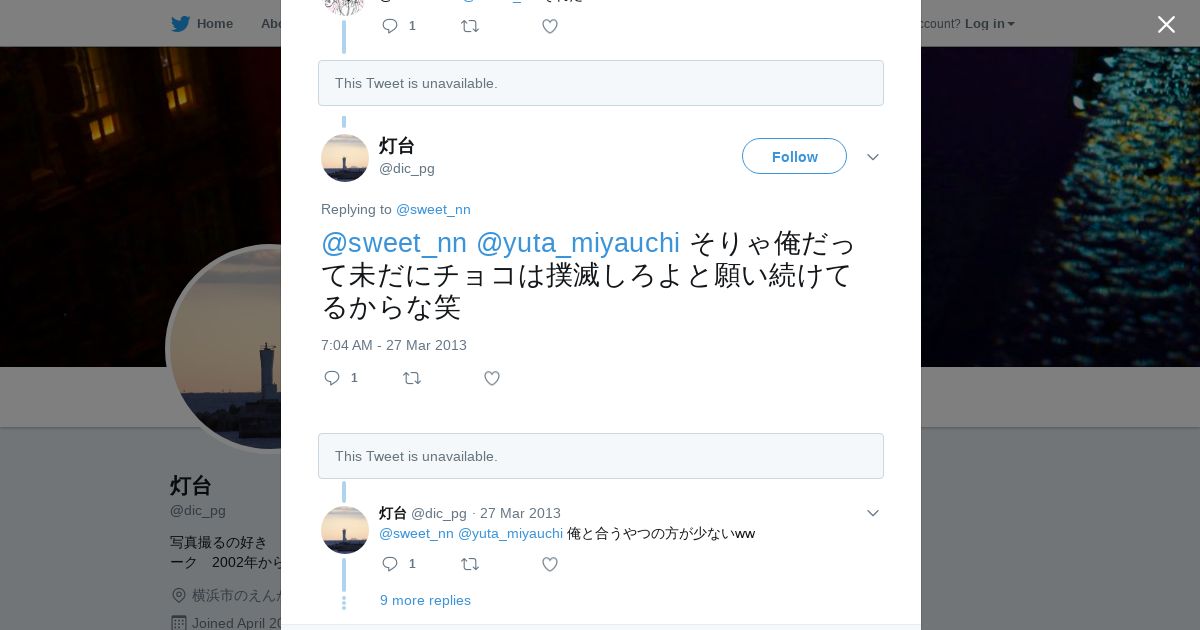Follow the 灯台 account
The image size is (1200, 630).
point(794,156)
